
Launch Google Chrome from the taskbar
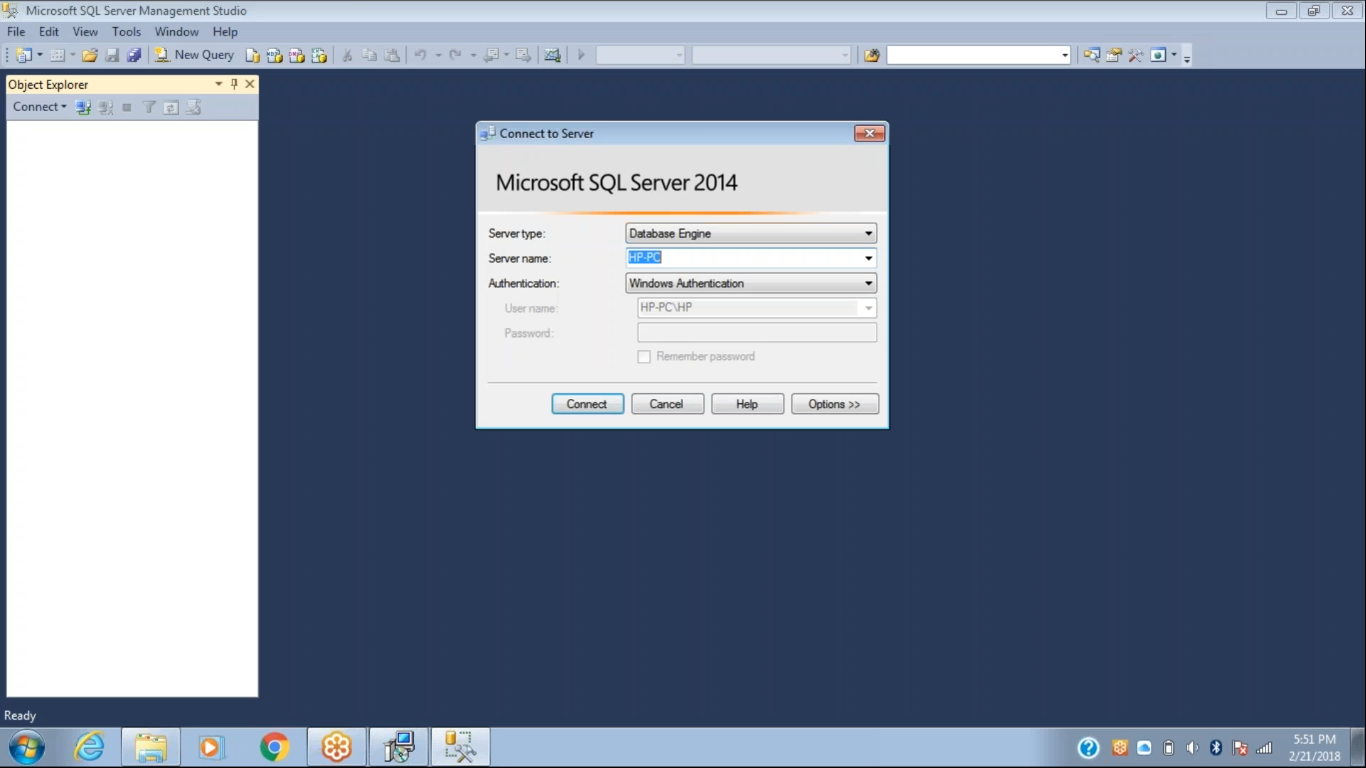[x=274, y=747]
